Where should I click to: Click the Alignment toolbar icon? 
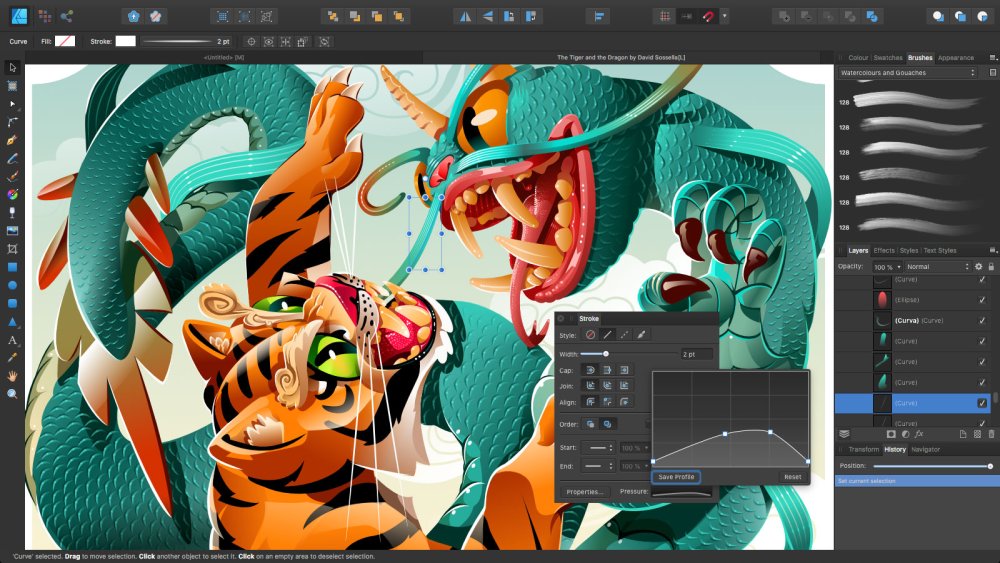click(598, 17)
